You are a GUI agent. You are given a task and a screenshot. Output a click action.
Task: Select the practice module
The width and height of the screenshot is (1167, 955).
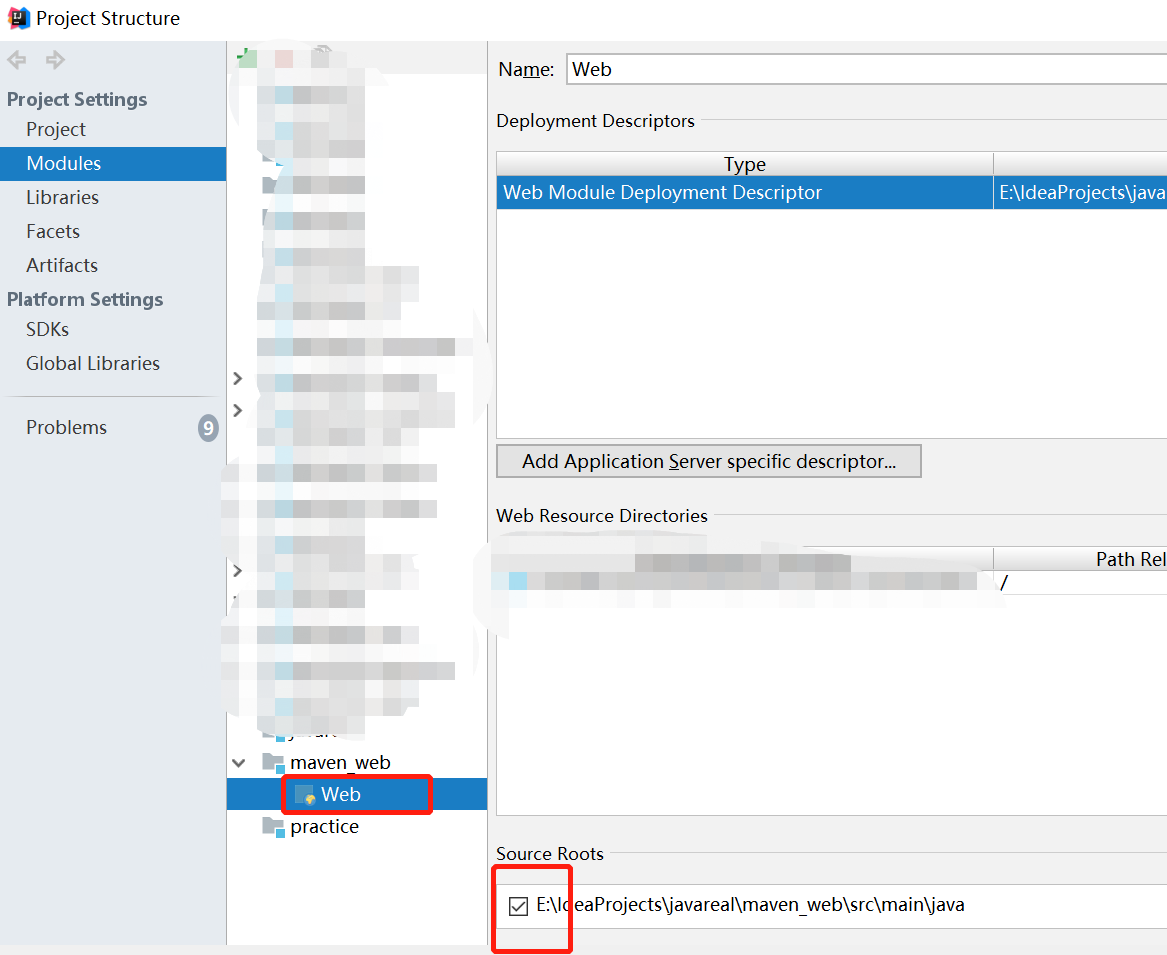[x=324, y=827]
